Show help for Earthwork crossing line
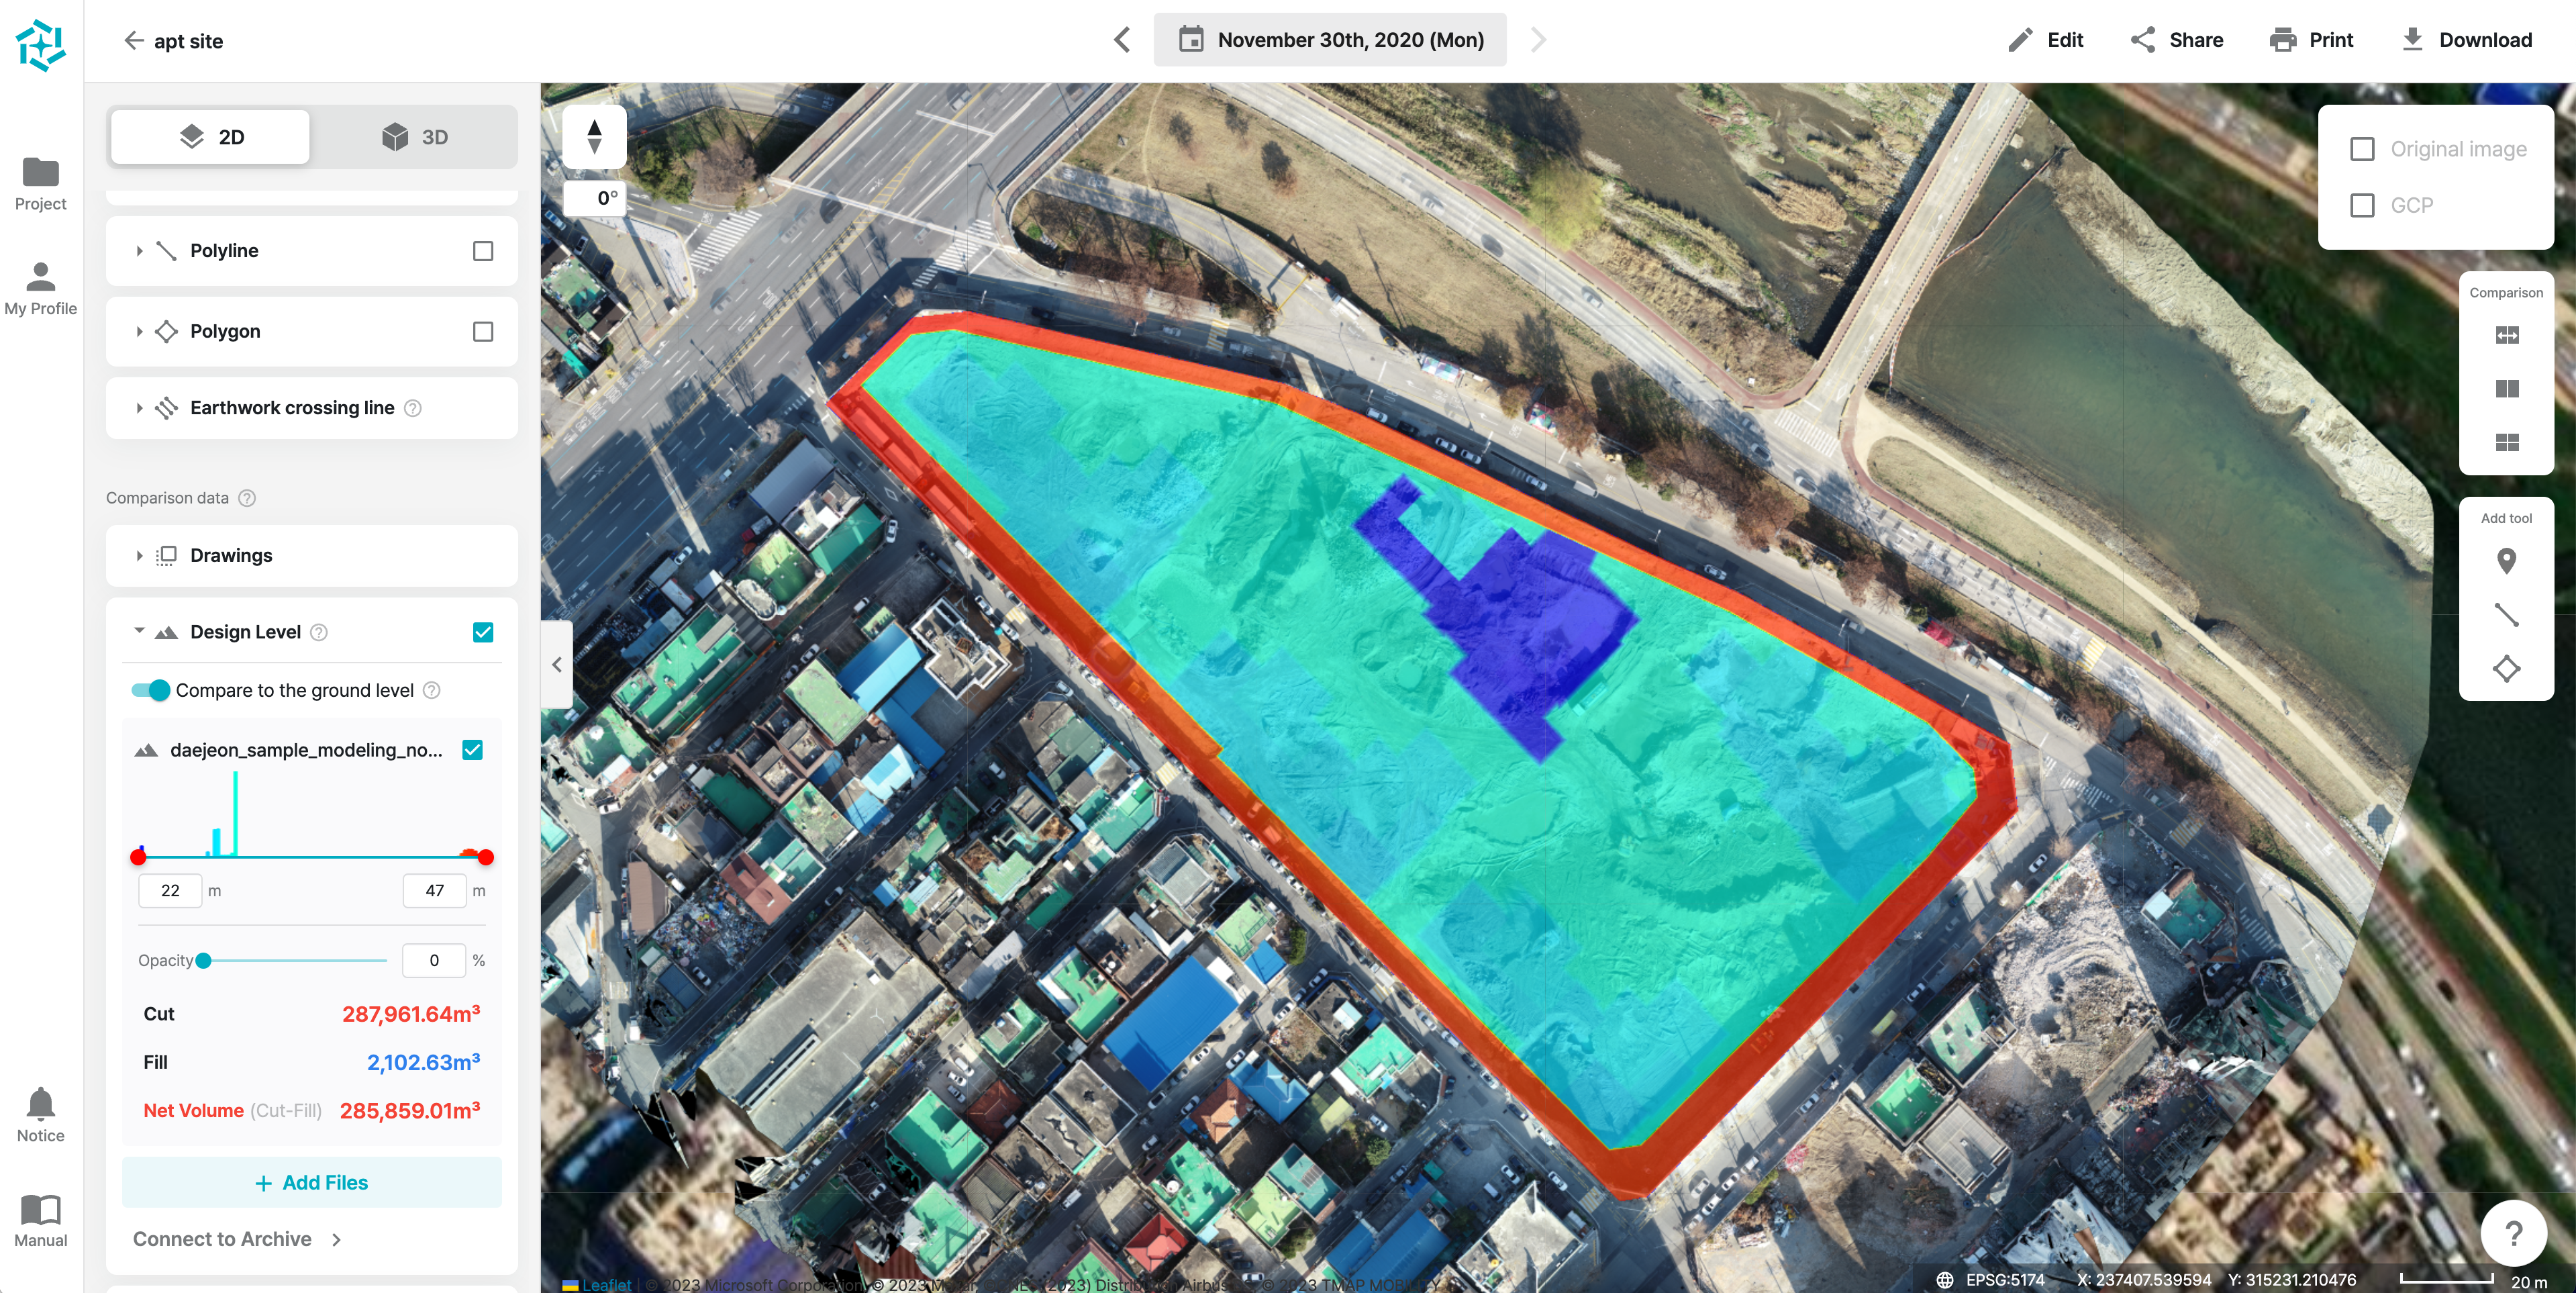Image resolution: width=2576 pixels, height=1293 pixels. pyautogui.click(x=412, y=408)
